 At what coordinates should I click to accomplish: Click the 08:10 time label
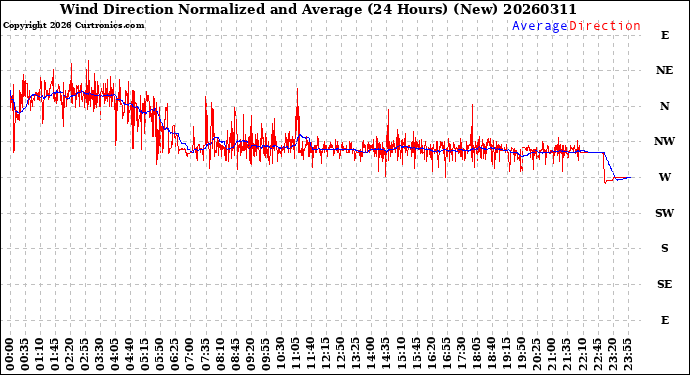[x=220, y=354]
